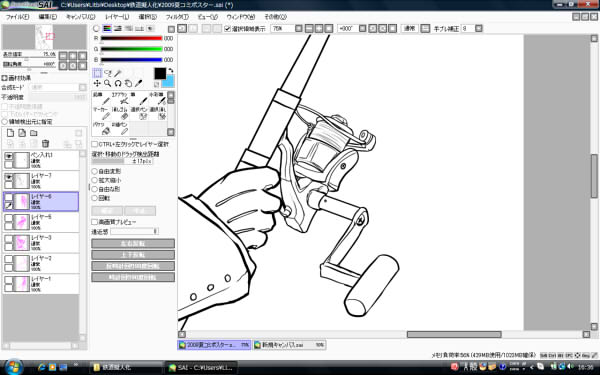Screen dimensions: 600x375
Task: Delete layer with trash icon
Action: coord(45,143)
